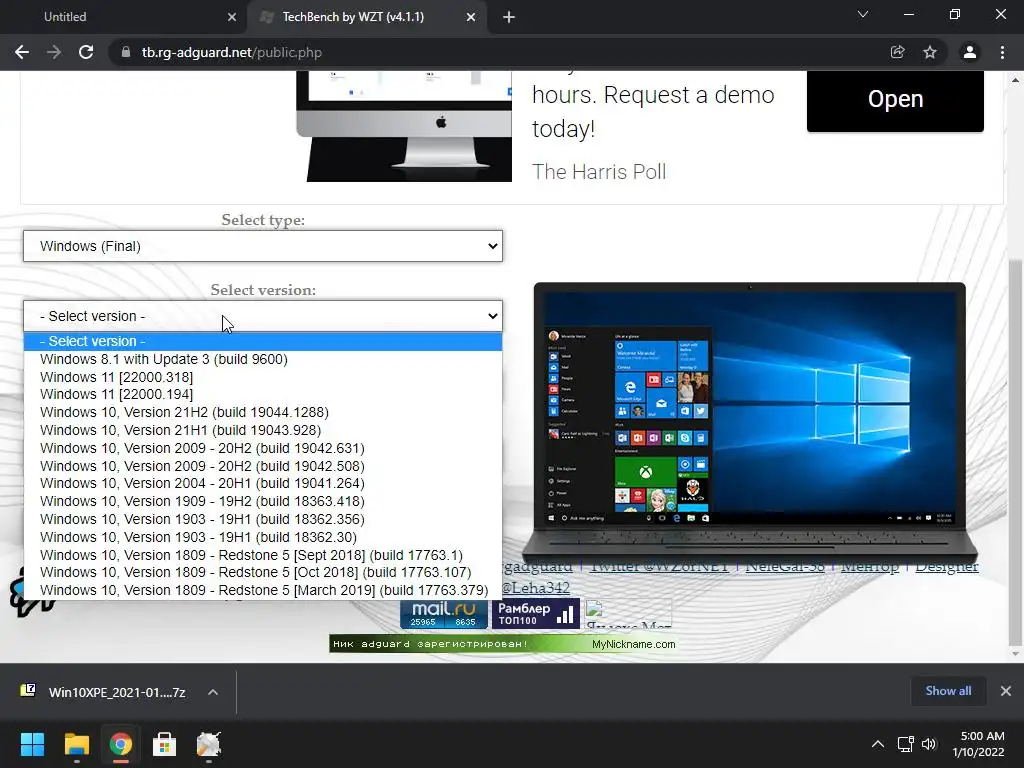Open Chrome three-dot menu
Image resolution: width=1024 pixels, height=768 pixels.
(1002, 52)
